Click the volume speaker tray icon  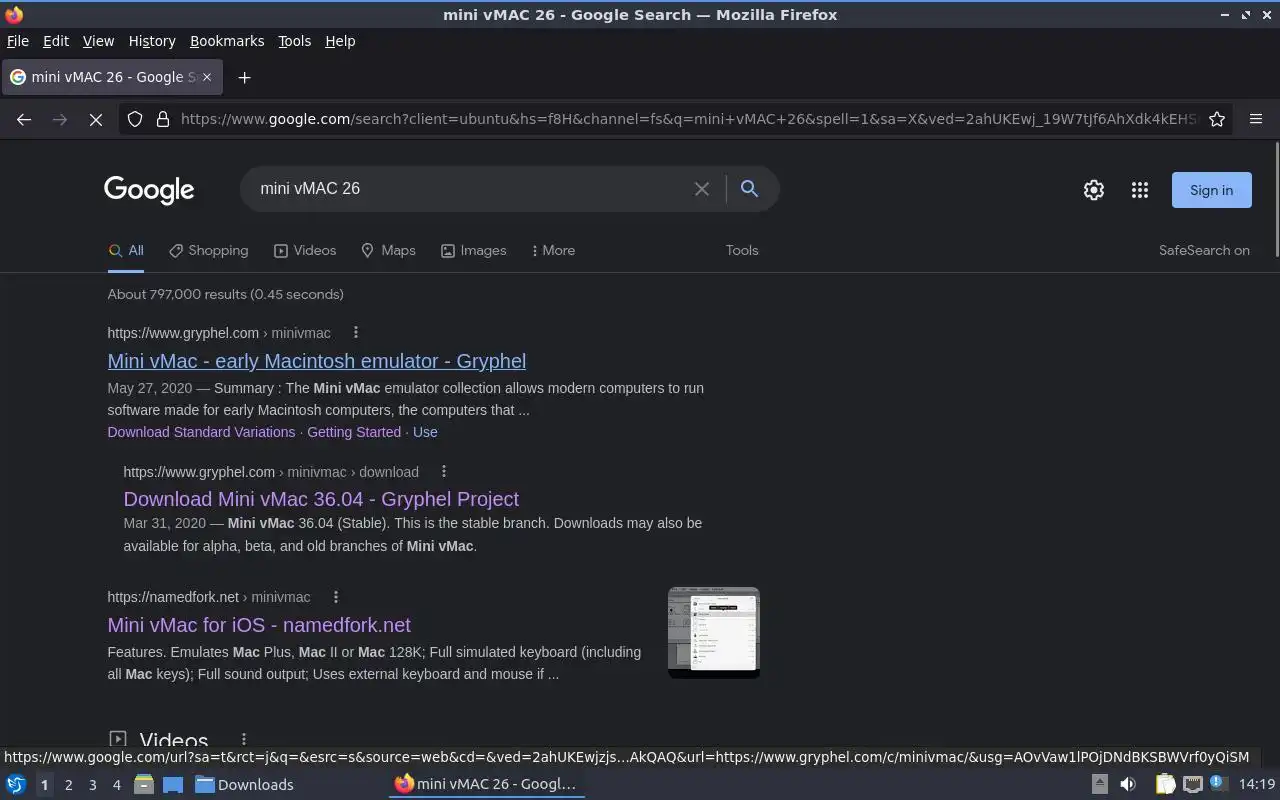coord(1128,785)
